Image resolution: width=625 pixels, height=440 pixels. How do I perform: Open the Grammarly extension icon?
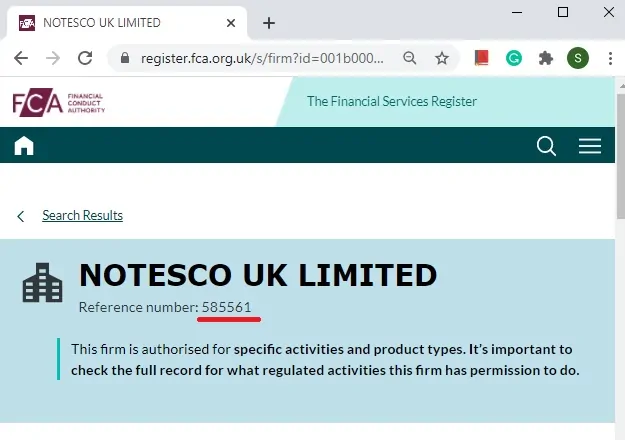coord(514,58)
